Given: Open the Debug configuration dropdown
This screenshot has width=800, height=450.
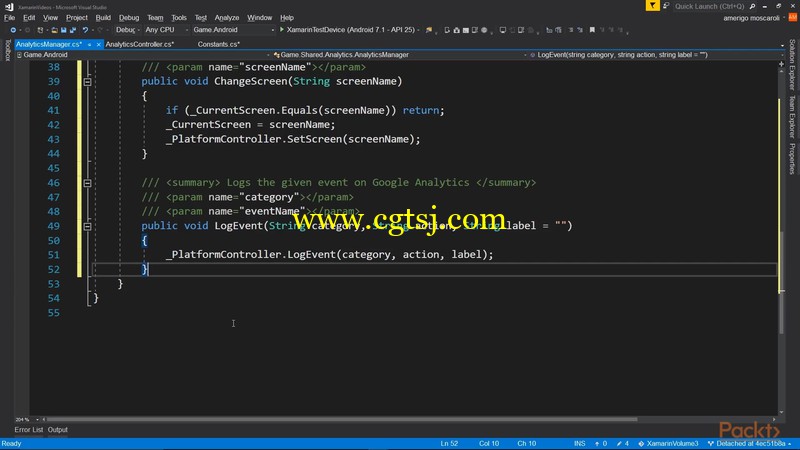Looking at the screenshot, I should pyautogui.click(x=127, y=30).
